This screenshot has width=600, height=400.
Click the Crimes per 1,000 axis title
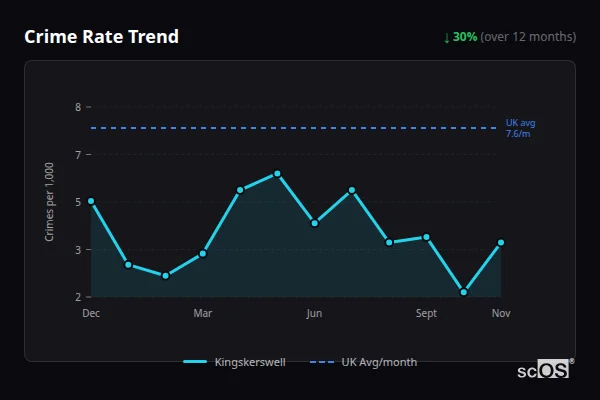tap(49, 202)
